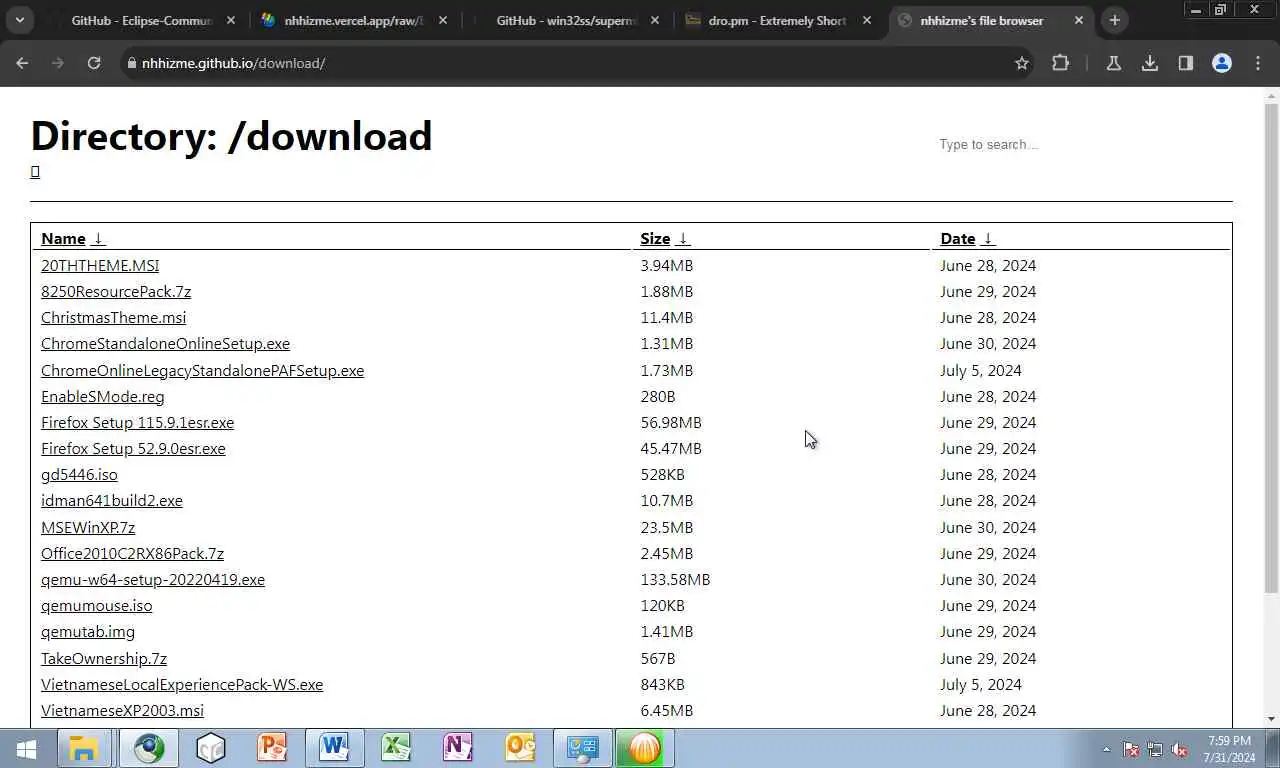1280x768 pixels.
Task: Reload the current page
Action: click(x=94, y=63)
